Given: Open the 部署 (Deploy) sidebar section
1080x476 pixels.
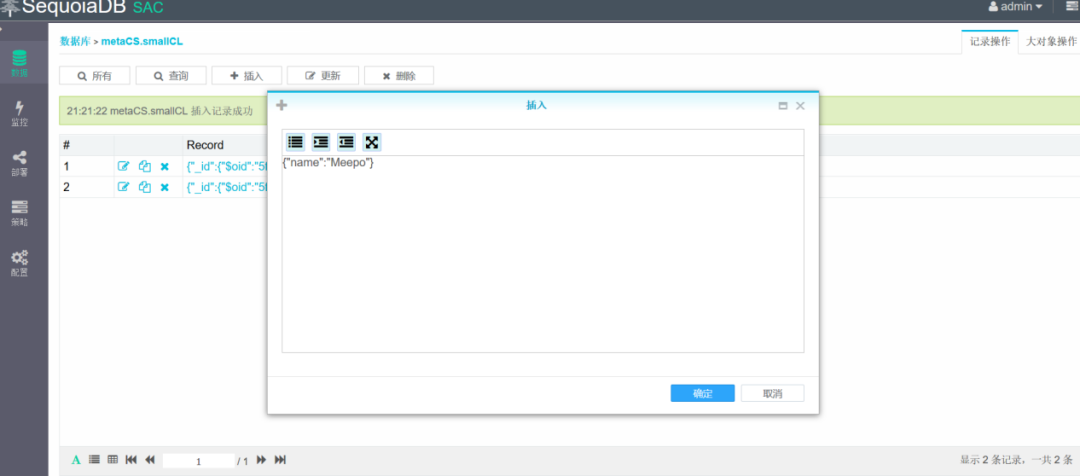Looking at the screenshot, I should (20, 164).
